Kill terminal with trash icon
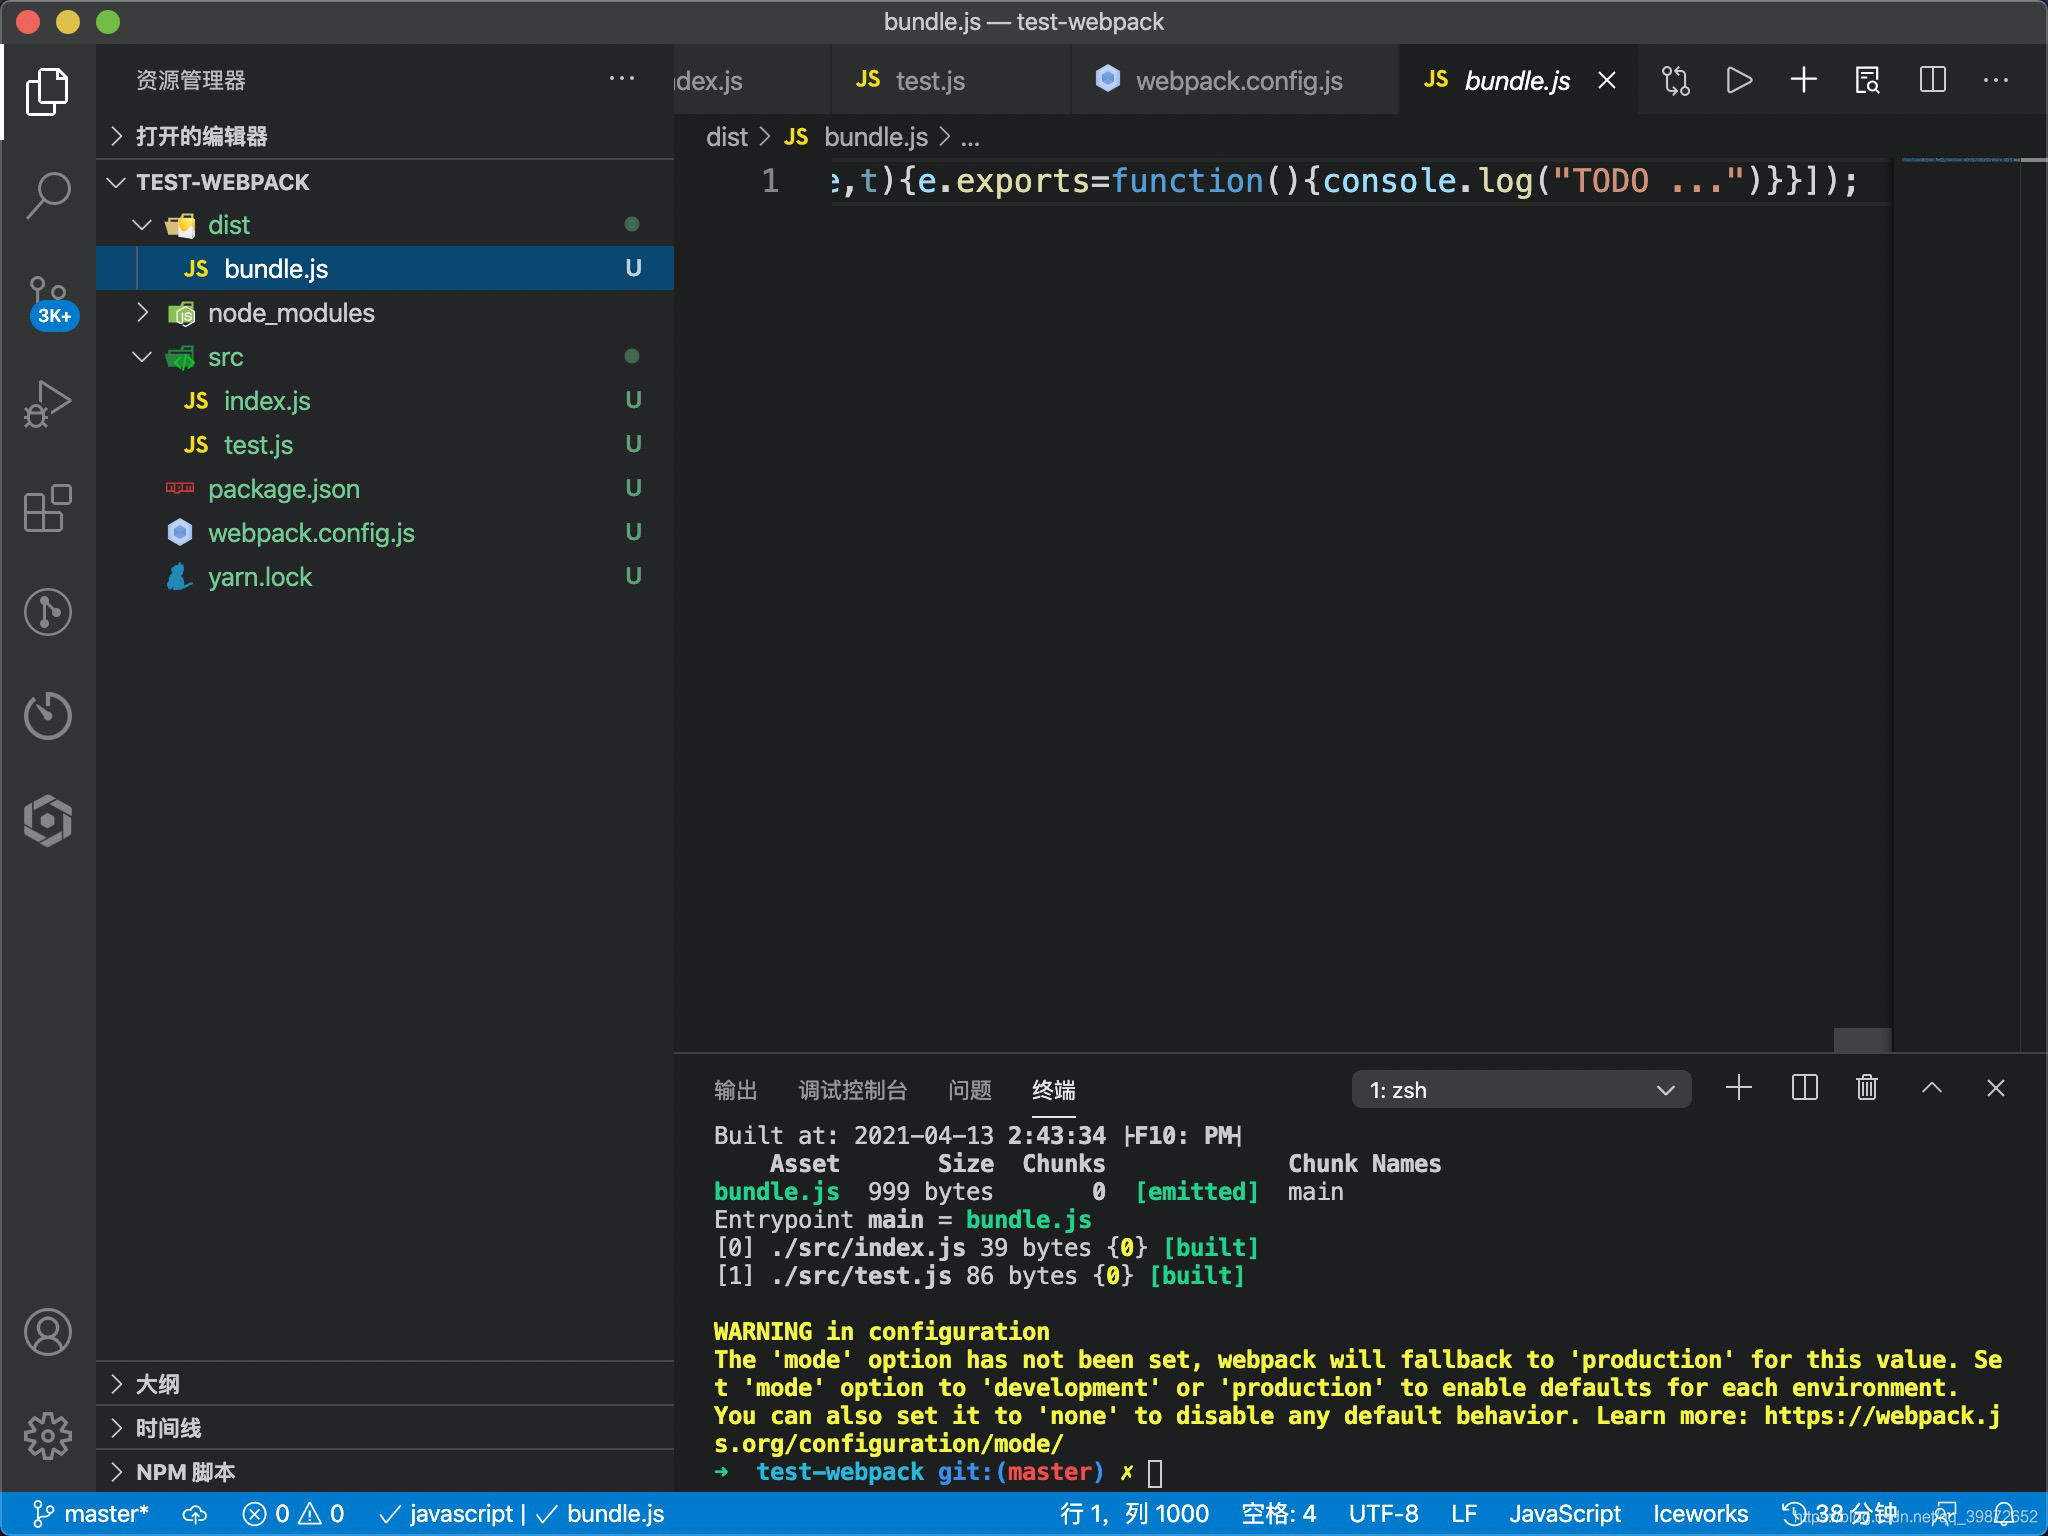 pyautogui.click(x=1867, y=1088)
